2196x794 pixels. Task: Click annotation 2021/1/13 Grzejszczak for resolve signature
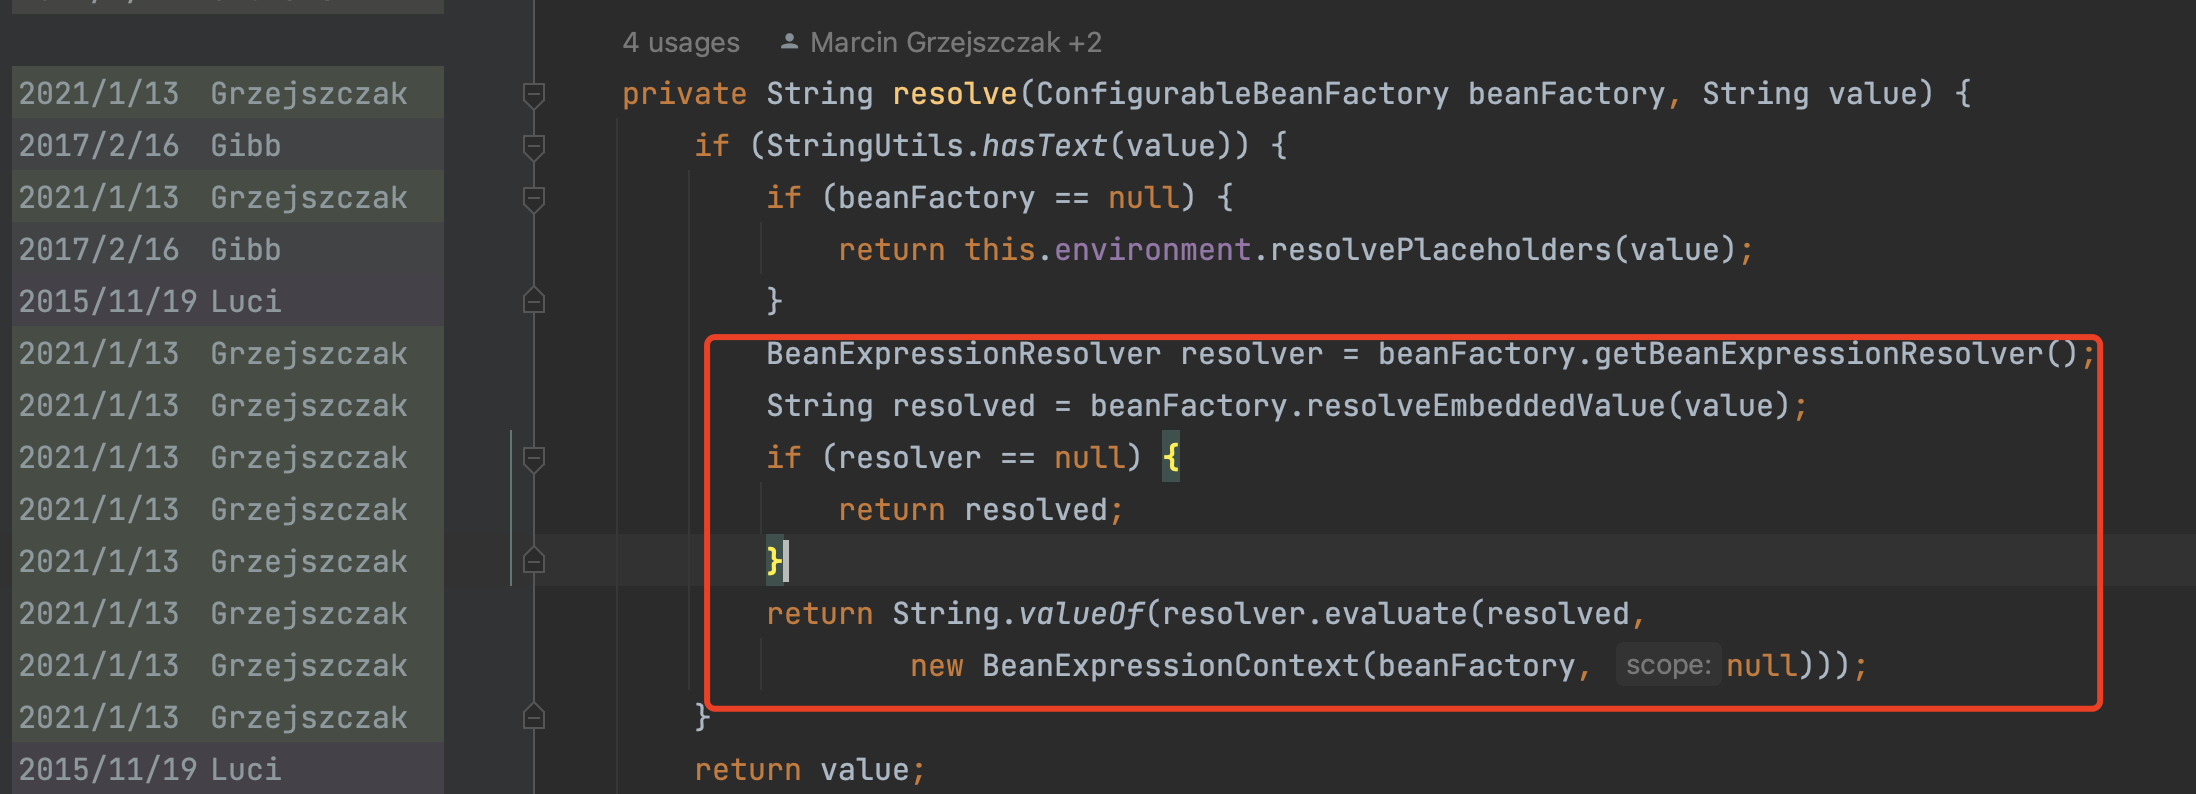click(228, 93)
